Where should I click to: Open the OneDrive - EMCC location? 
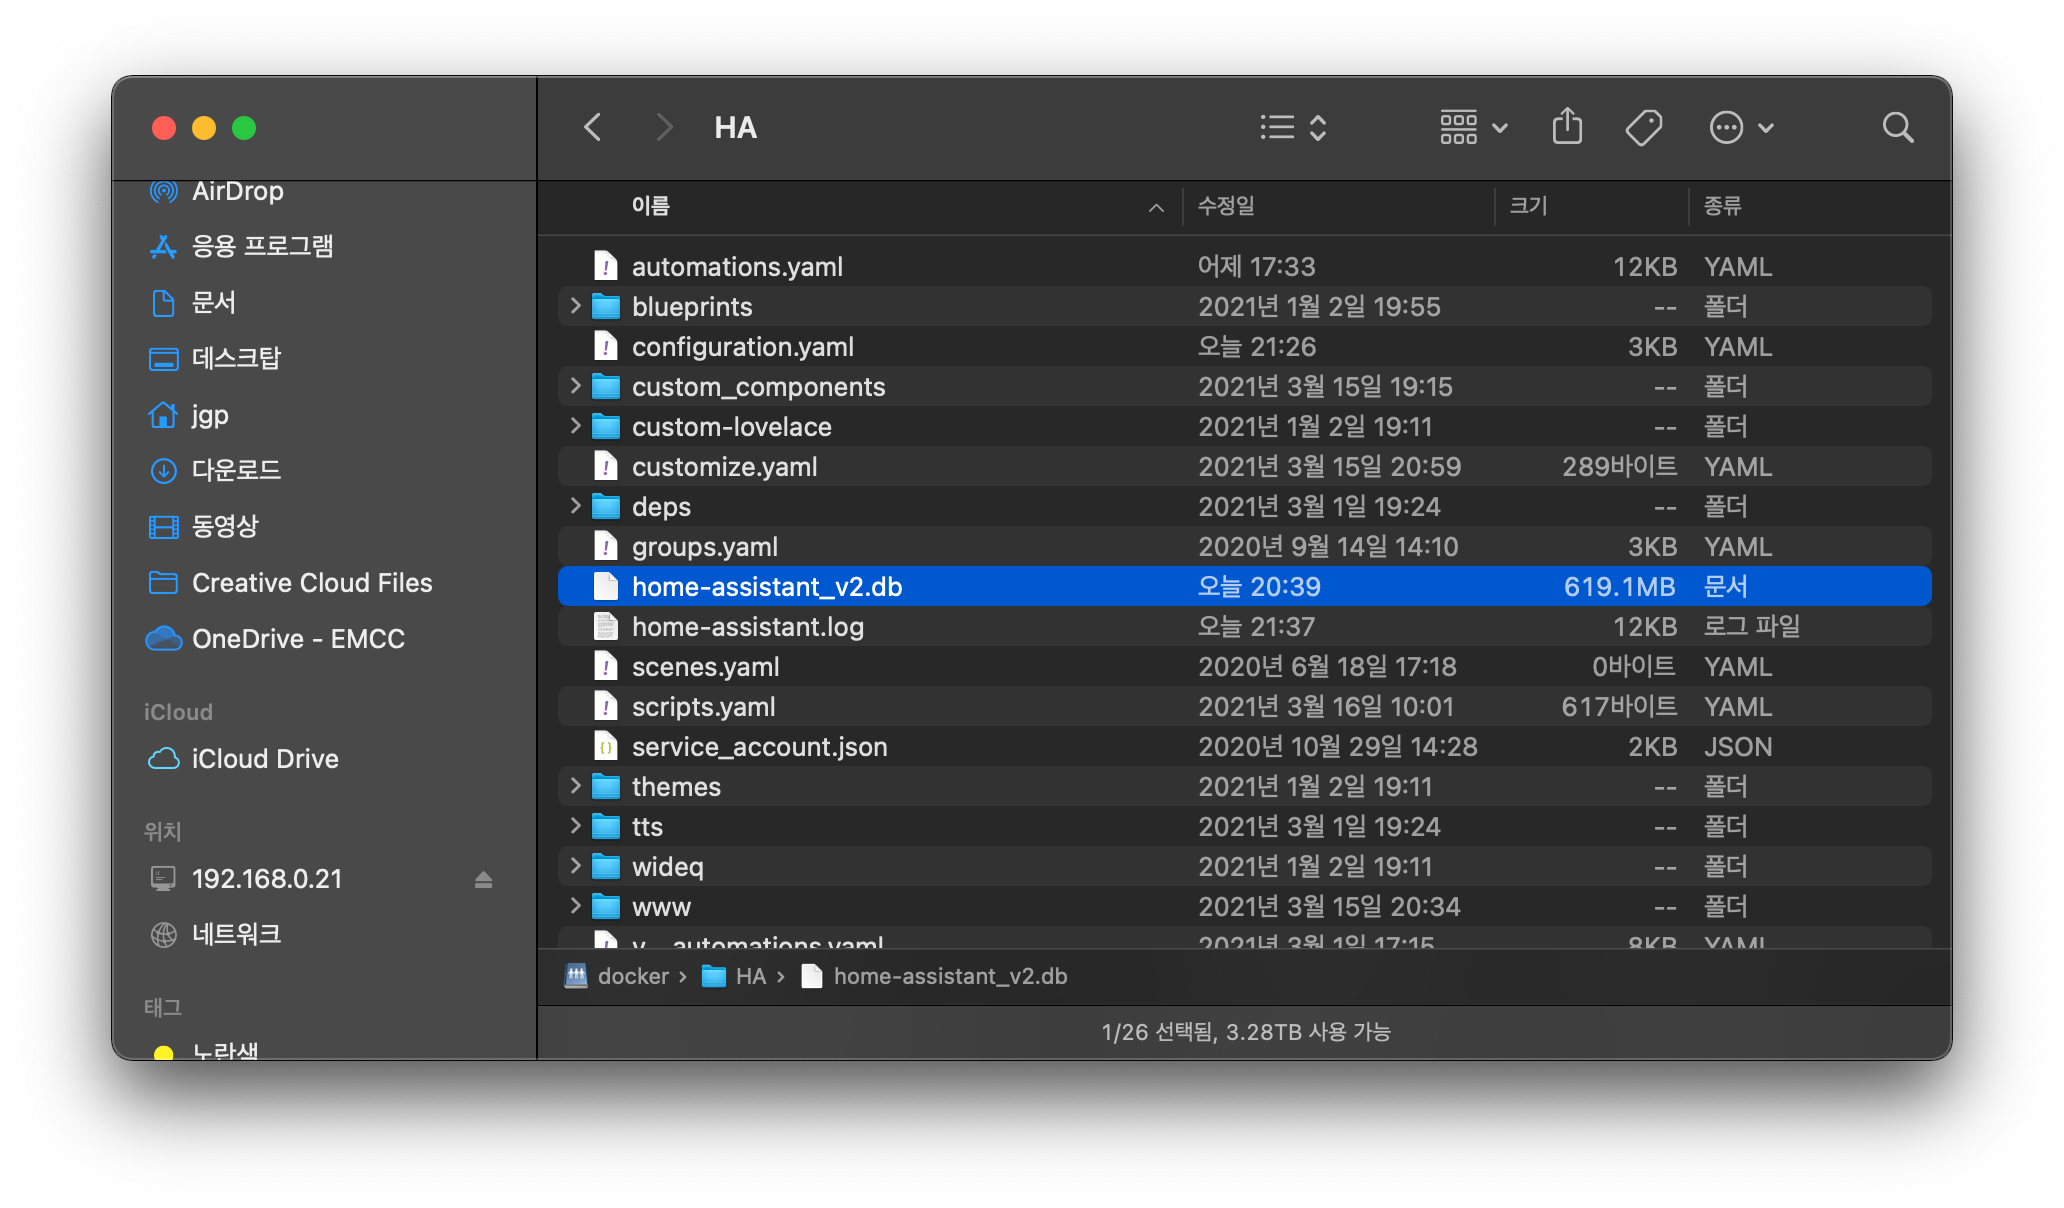297,639
